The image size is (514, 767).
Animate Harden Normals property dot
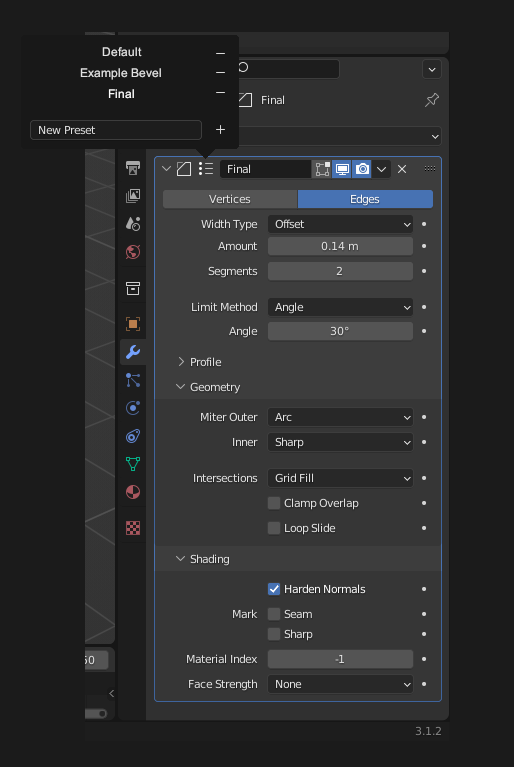click(x=424, y=589)
